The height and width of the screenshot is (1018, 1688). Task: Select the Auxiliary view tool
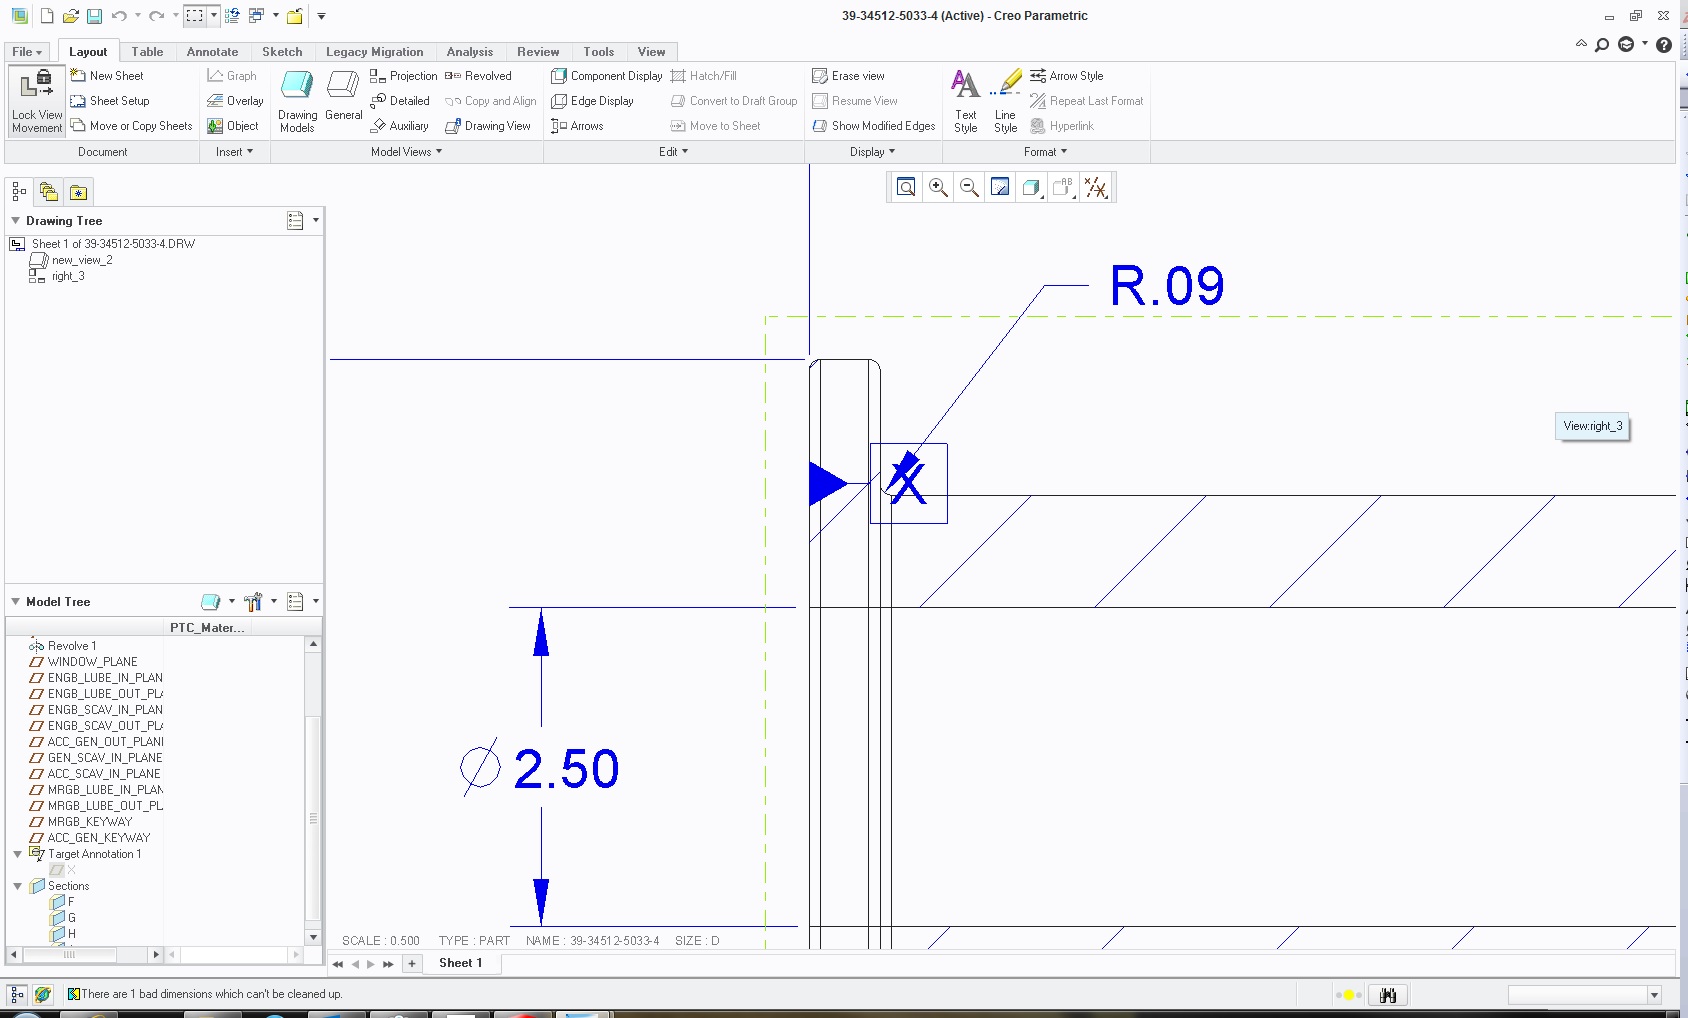(x=399, y=125)
